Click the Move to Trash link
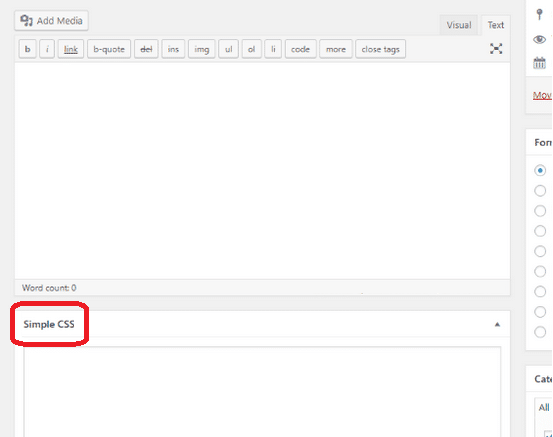Image resolution: width=553 pixels, height=437 pixels. coord(542,95)
